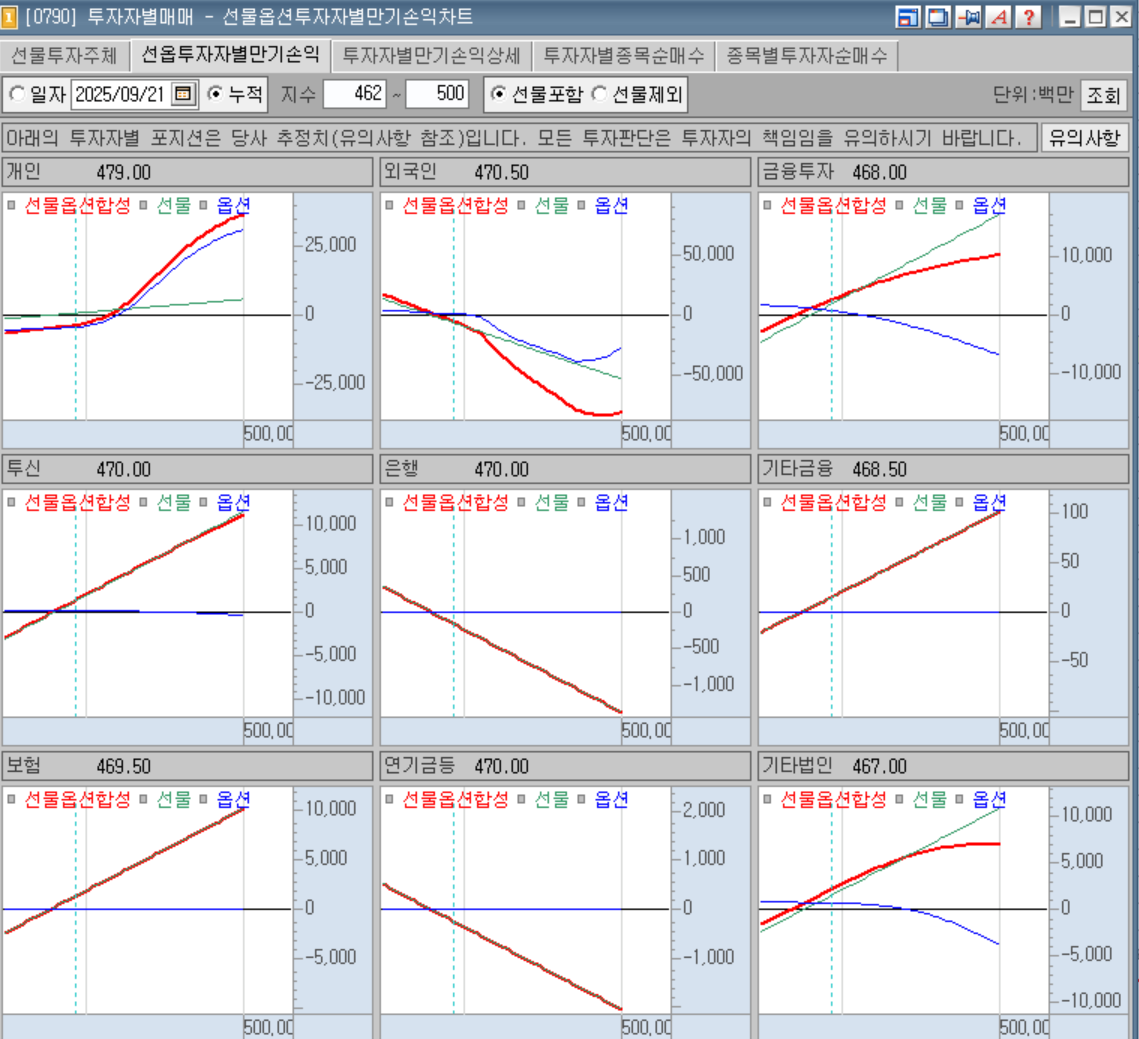Click the index lower bound field showing 462
Screen dimensions: 1139x1039
(355, 95)
